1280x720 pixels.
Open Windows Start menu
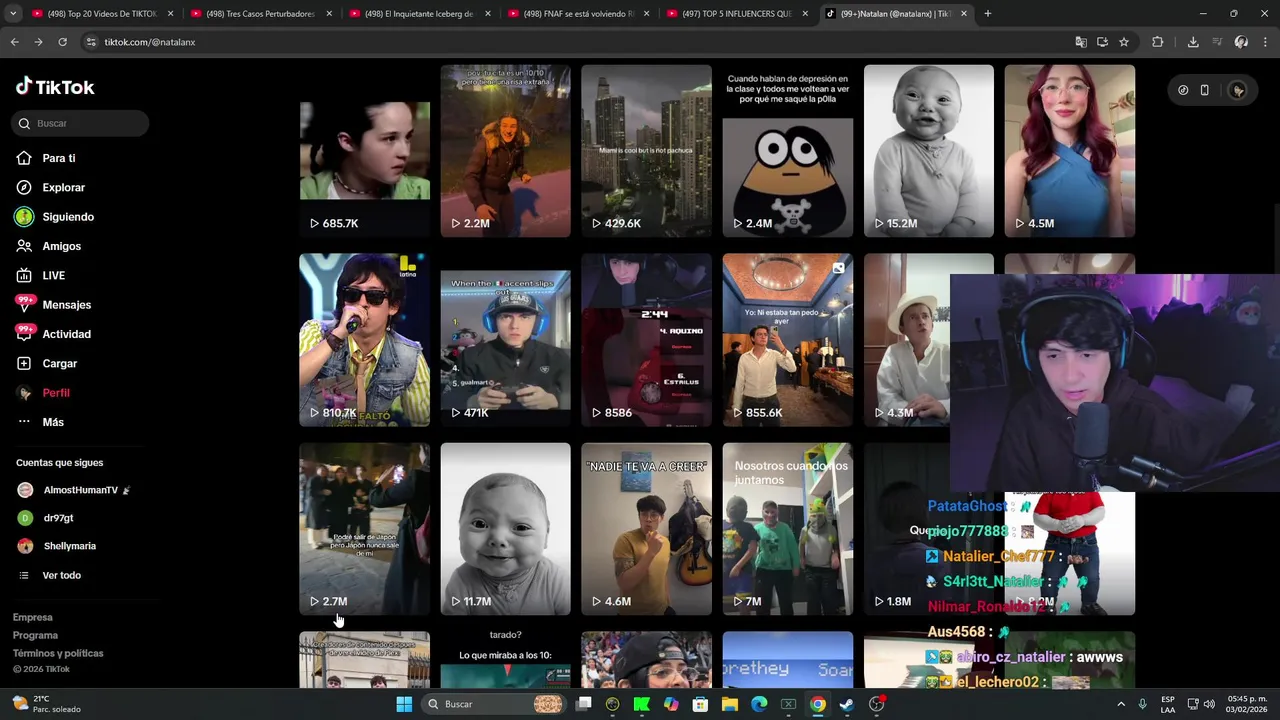click(404, 704)
